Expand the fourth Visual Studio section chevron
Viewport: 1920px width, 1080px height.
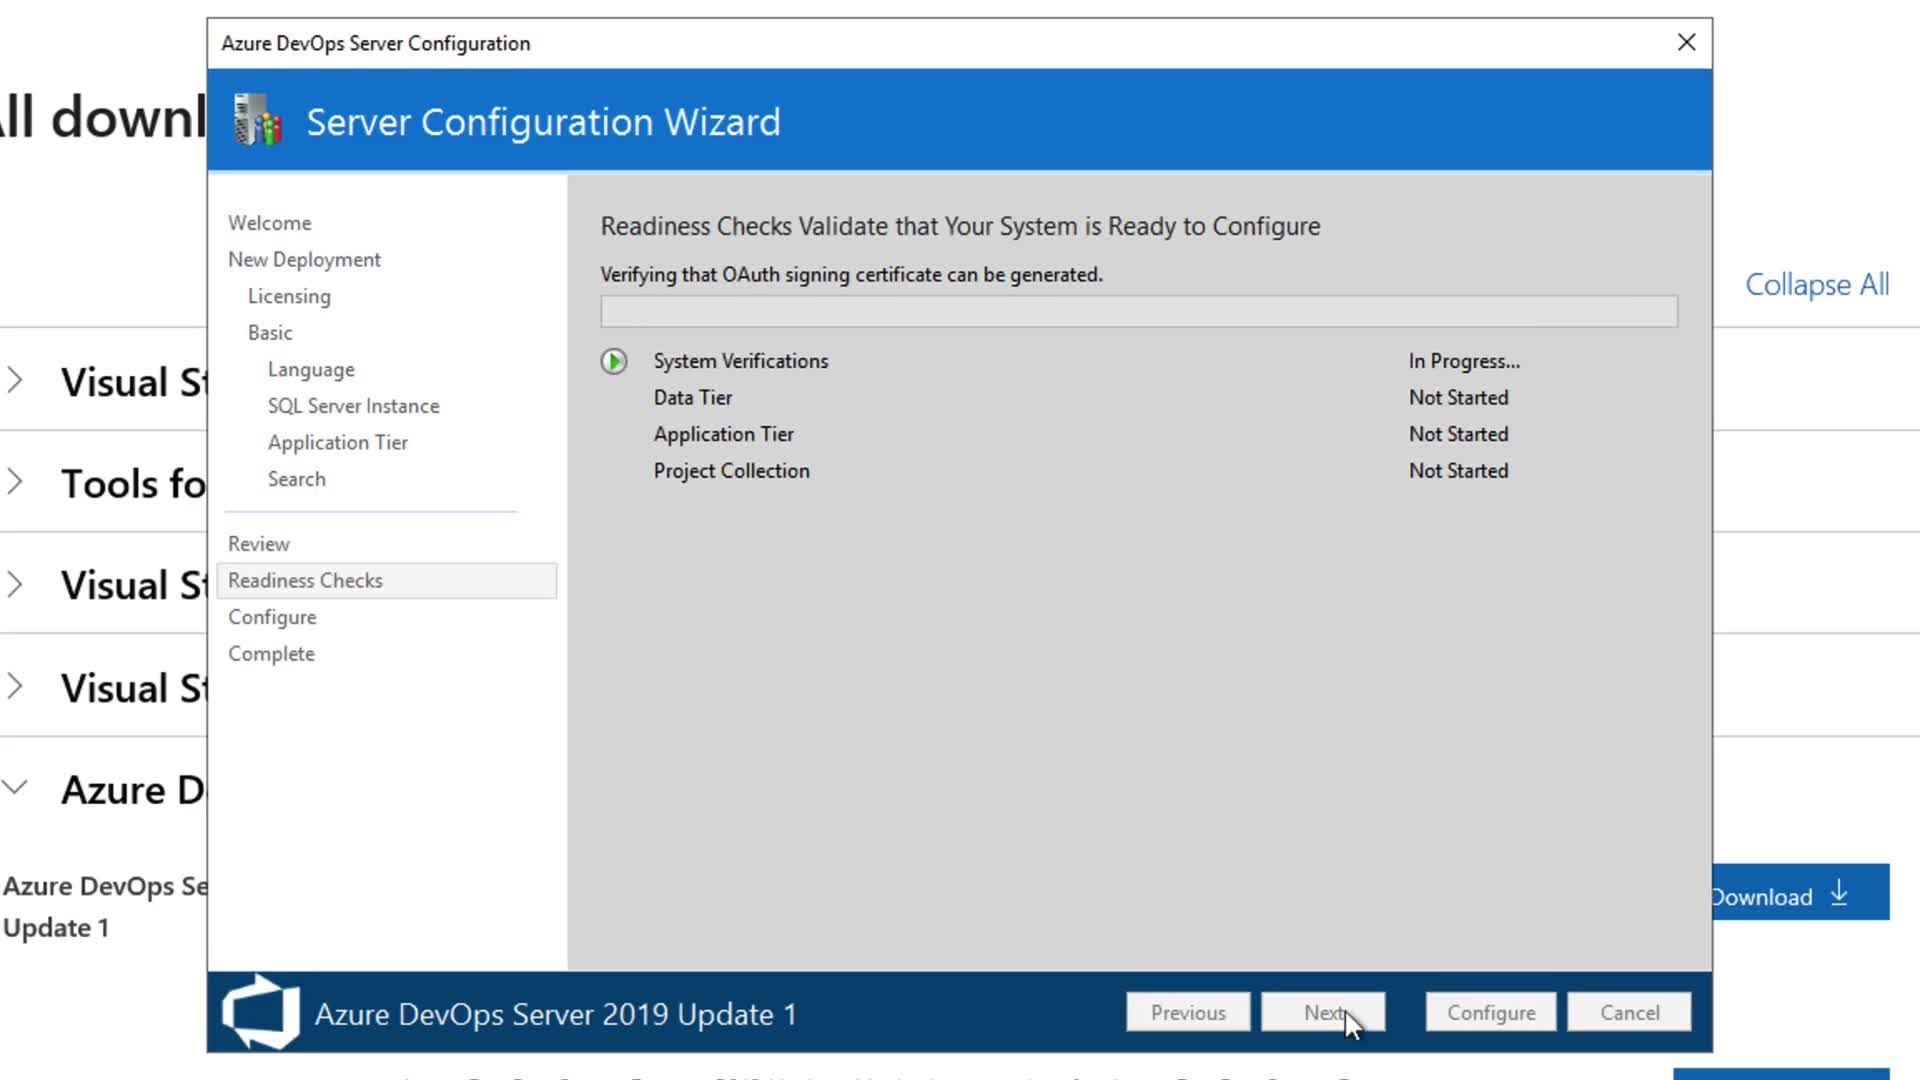pos(15,687)
